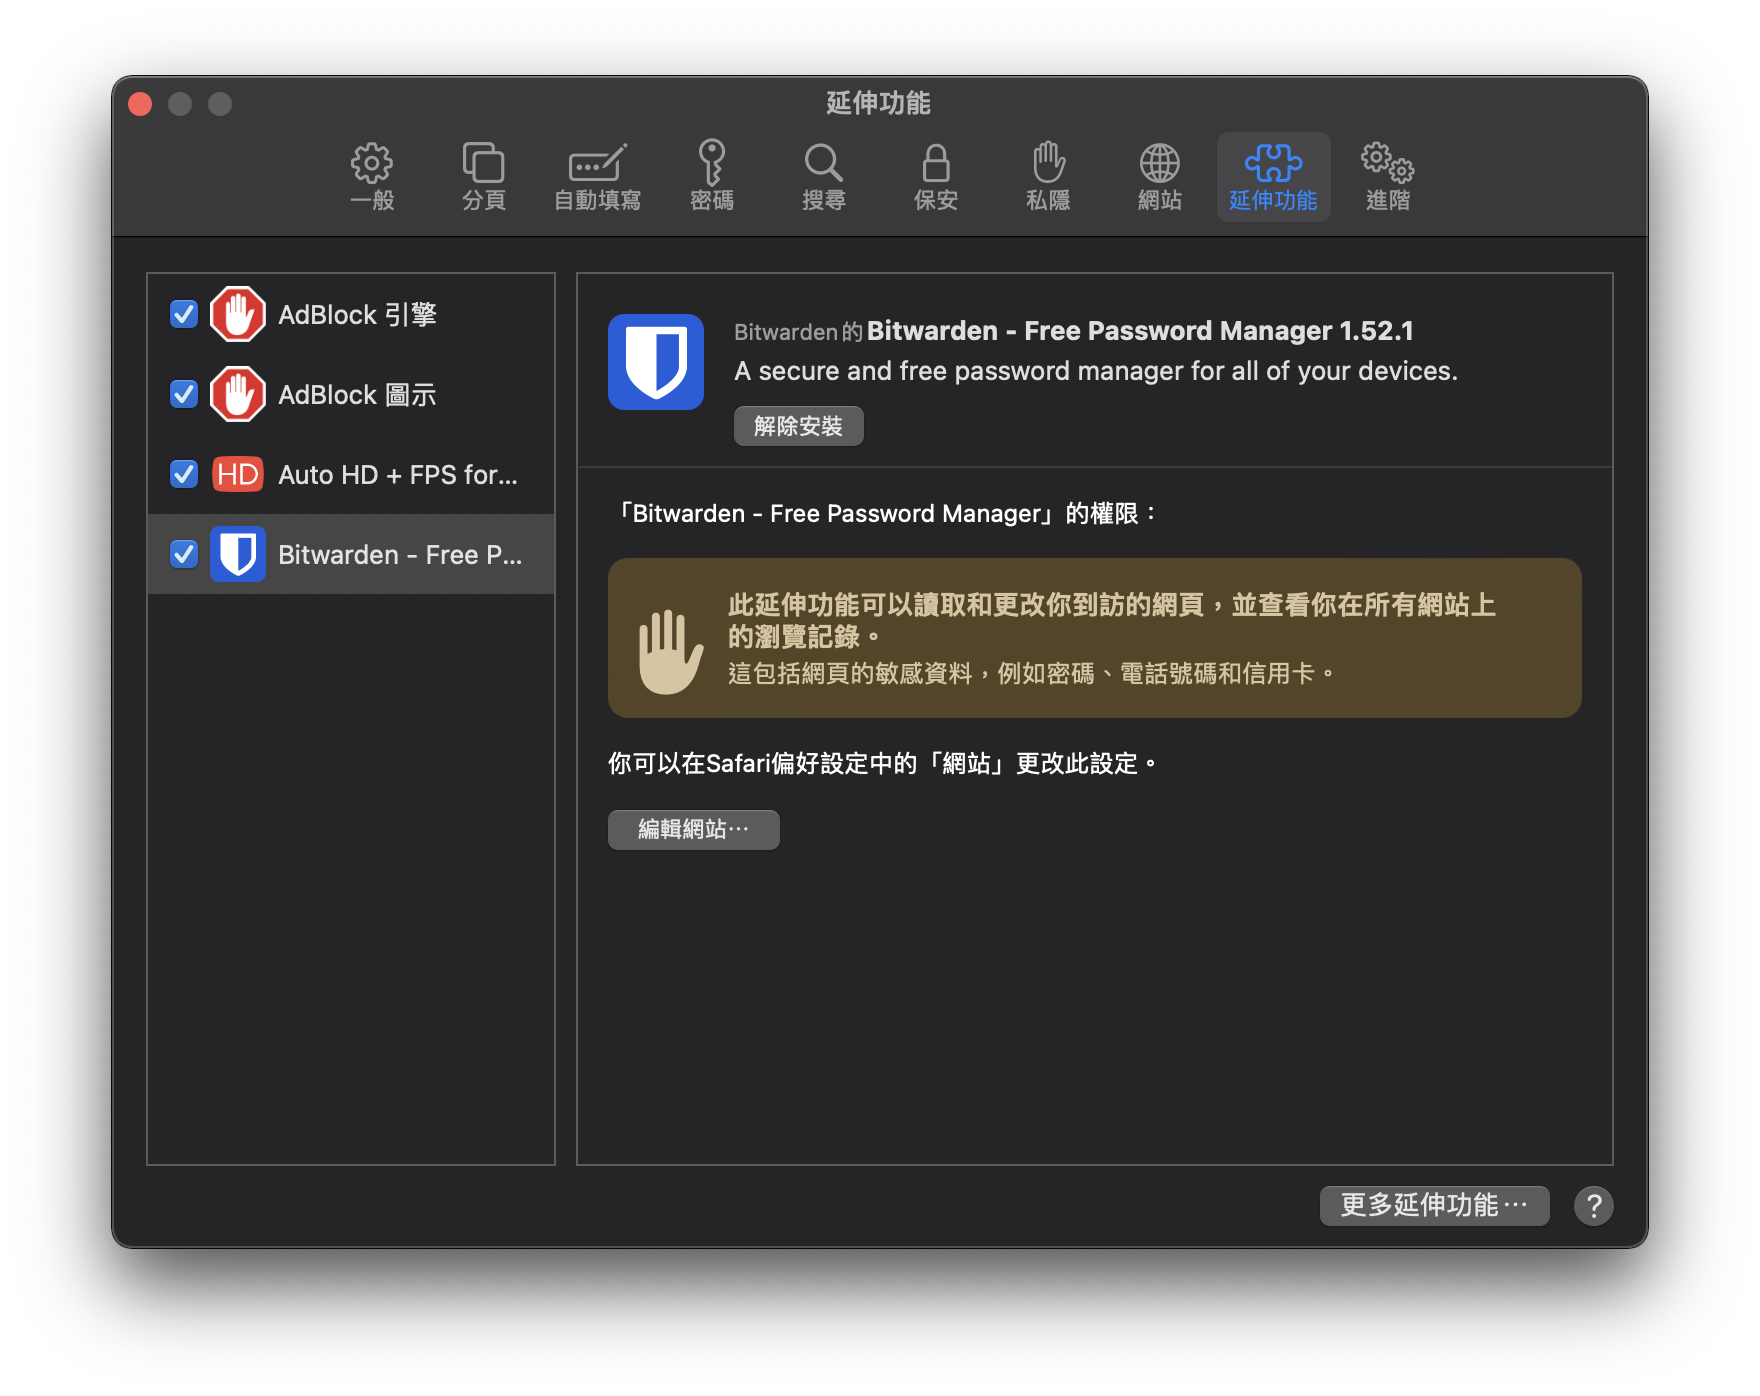Disable the Bitwarden extension checkbox
Viewport: 1760px width, 1396px height.
point(184,554)
